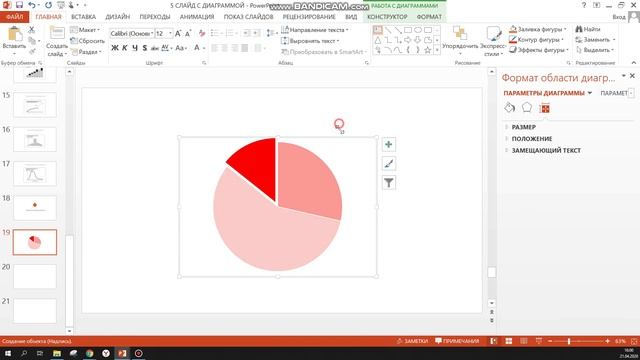Click the zoom slider handle

tap(569, 341)
